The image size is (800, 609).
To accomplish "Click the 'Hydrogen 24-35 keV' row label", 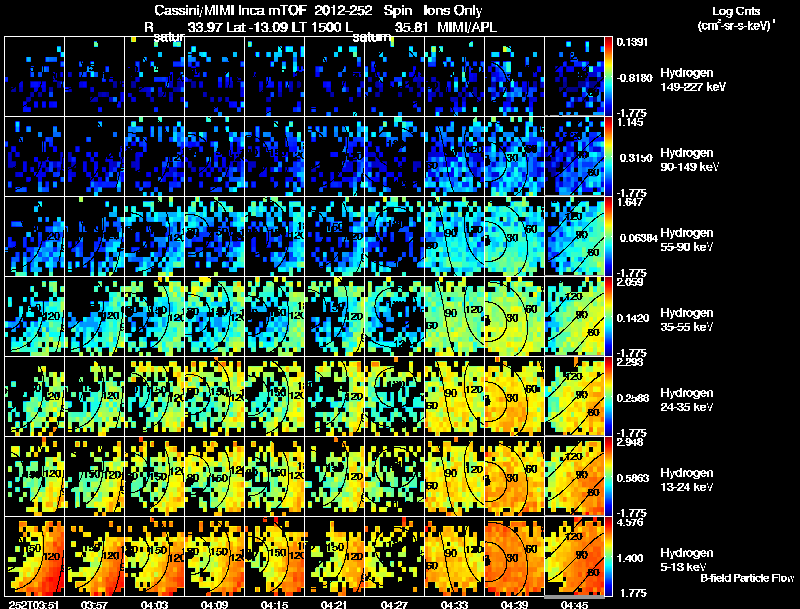I will (687, 400).
